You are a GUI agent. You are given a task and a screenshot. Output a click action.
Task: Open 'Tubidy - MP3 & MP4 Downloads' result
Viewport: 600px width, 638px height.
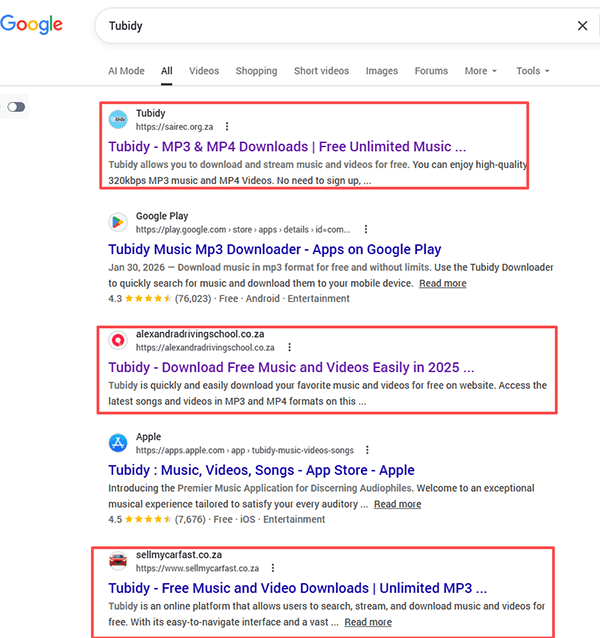click(287, 146)
